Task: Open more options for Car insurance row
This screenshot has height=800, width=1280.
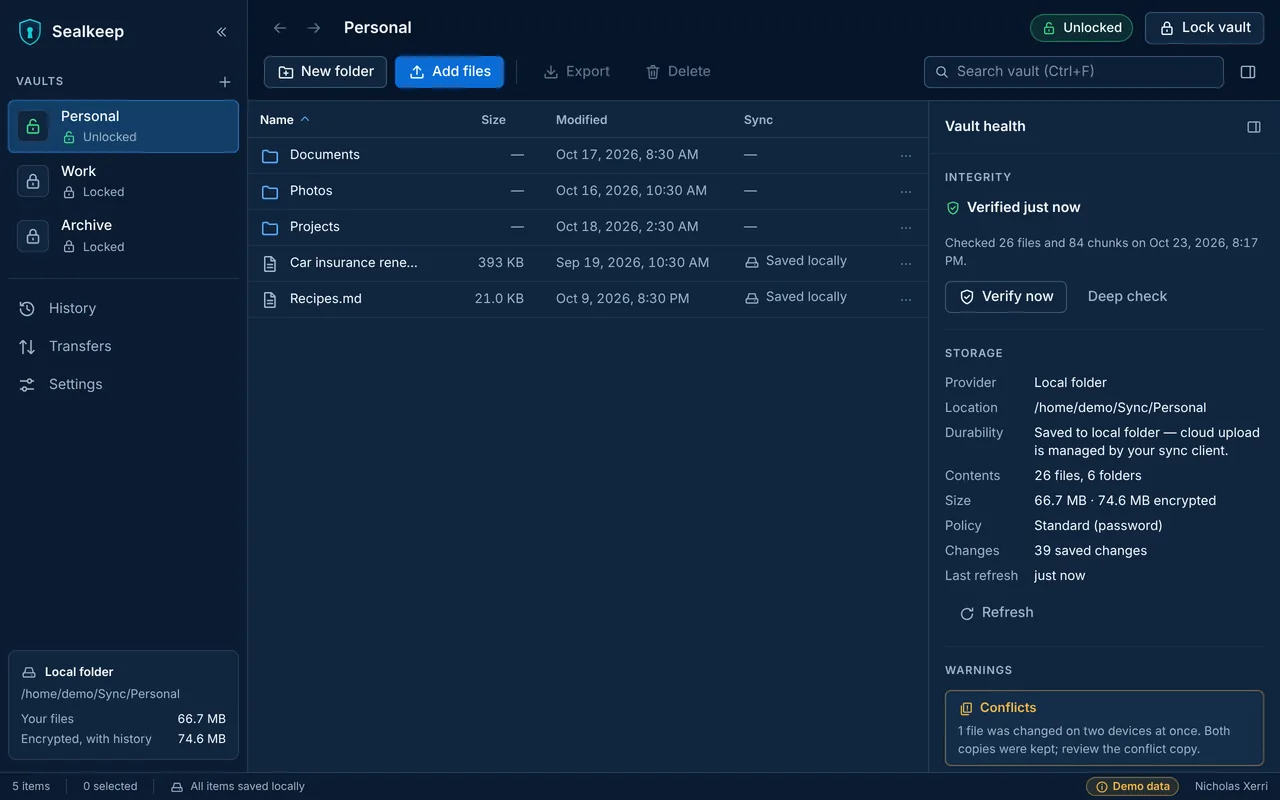Action: (x=906, y=264)
